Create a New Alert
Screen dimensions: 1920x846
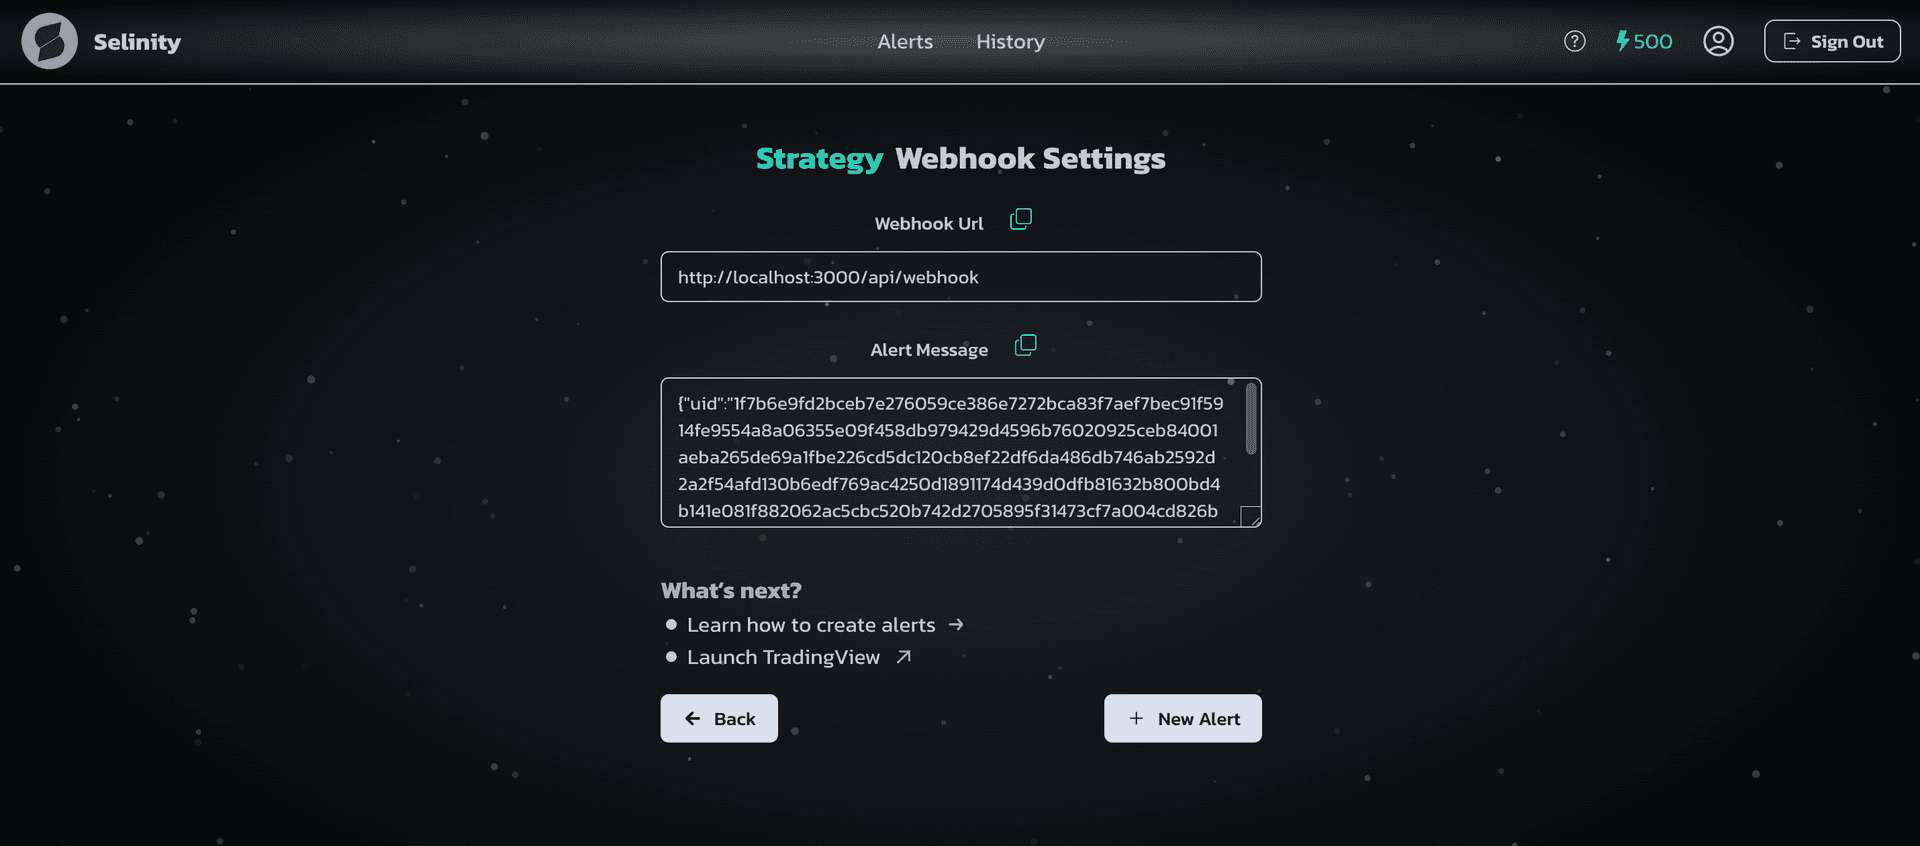tap(1183, 719)
